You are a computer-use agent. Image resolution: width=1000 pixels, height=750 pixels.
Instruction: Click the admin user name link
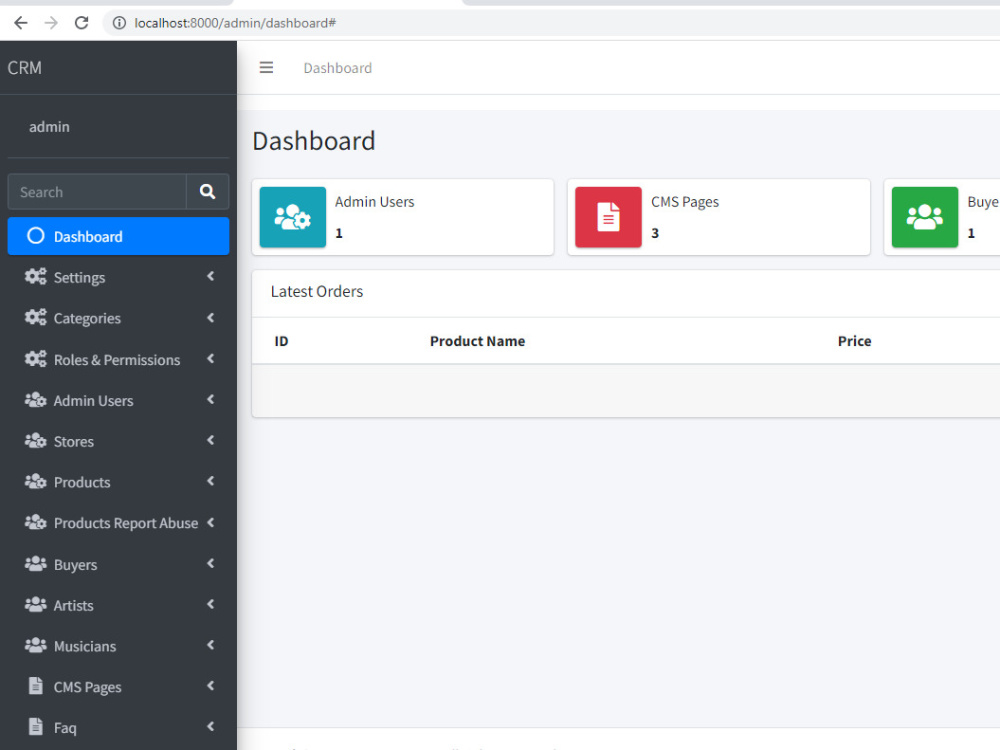point(49,127)
